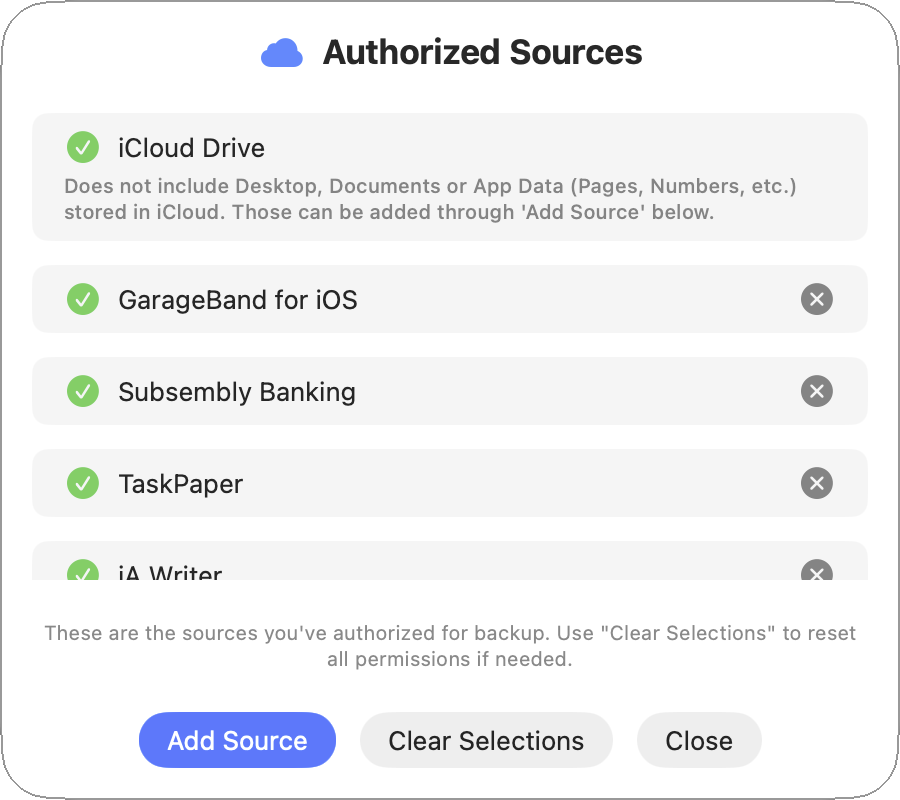The height and width of the screenshot is (800, 900).
Task: Select the GarageBand for iOS row label
Action: click(x=237, y=299)
